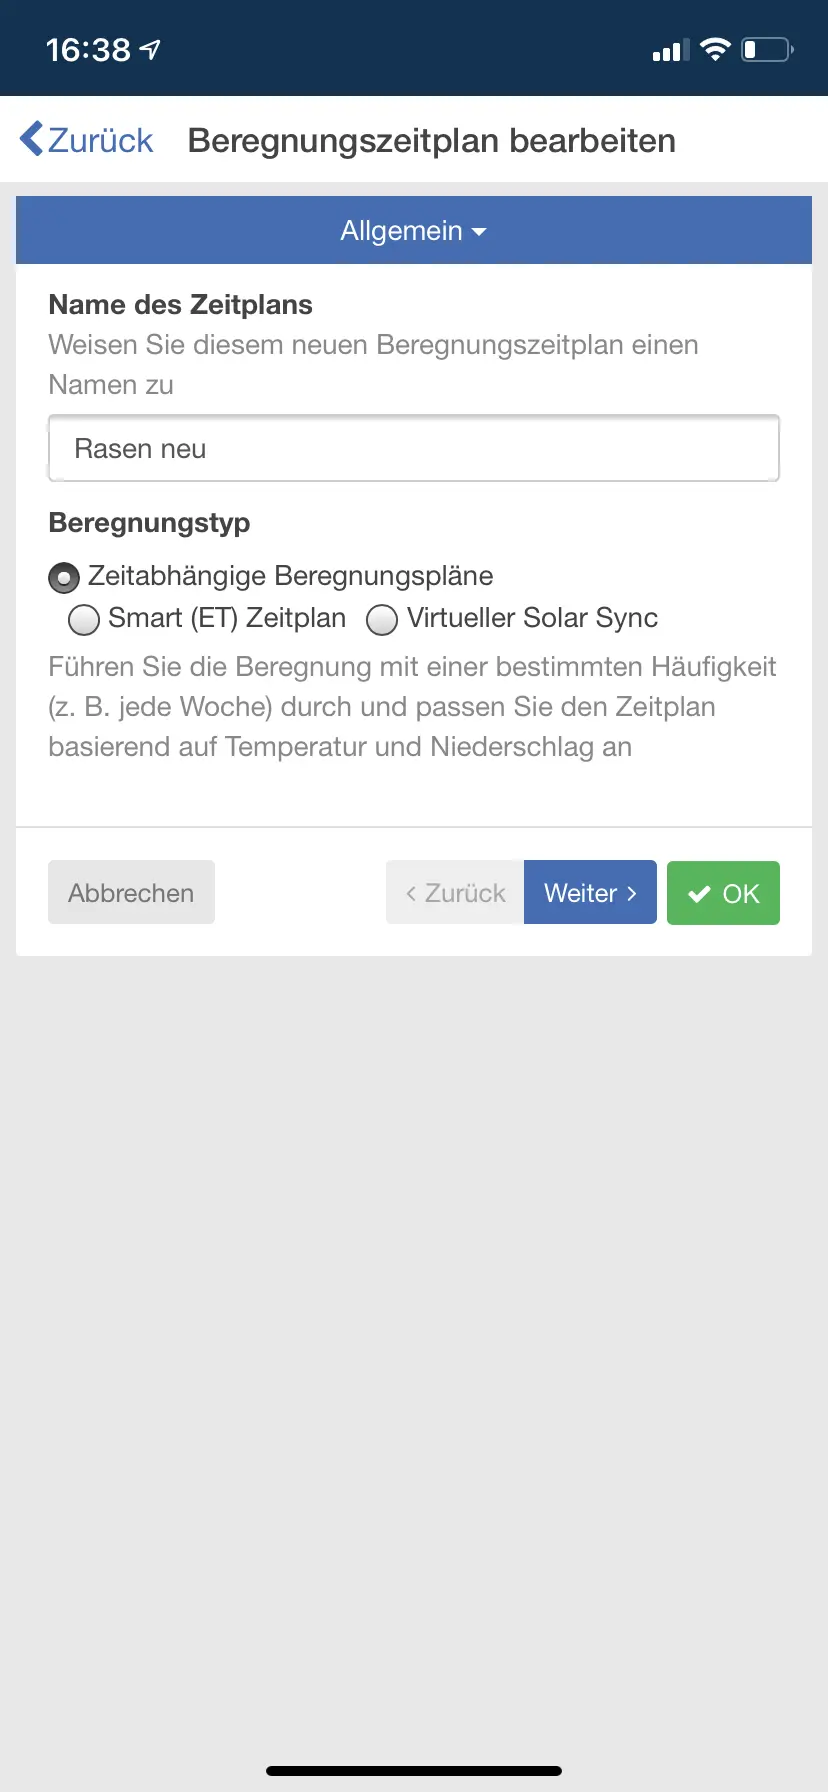Open the Allgemein section dropdown
Viewport: 828px width, 1792px height.
[x=414, y=230]
